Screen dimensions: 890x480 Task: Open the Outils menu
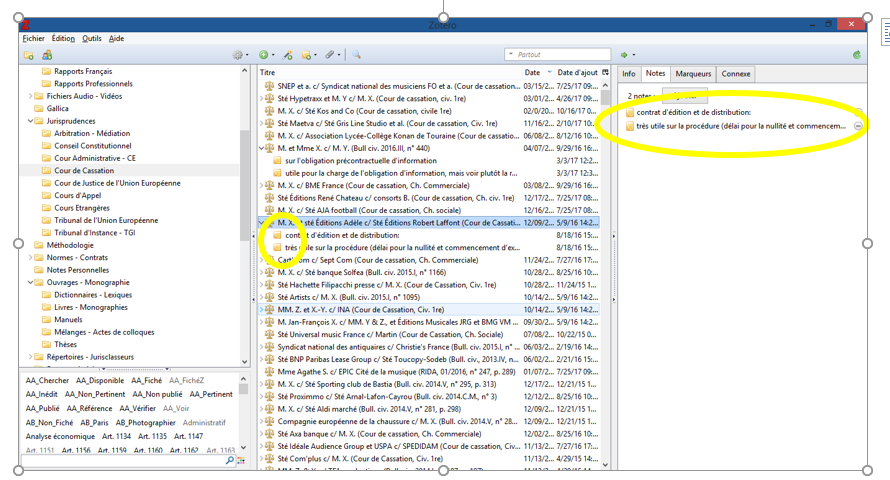click(91, 38)
